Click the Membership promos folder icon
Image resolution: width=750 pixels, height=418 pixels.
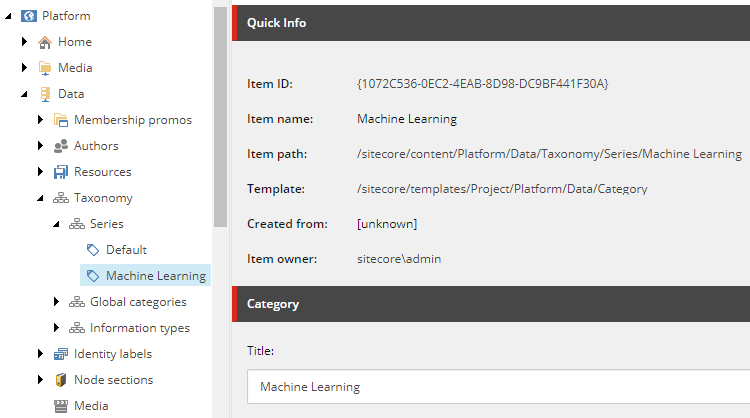point(60,120)
